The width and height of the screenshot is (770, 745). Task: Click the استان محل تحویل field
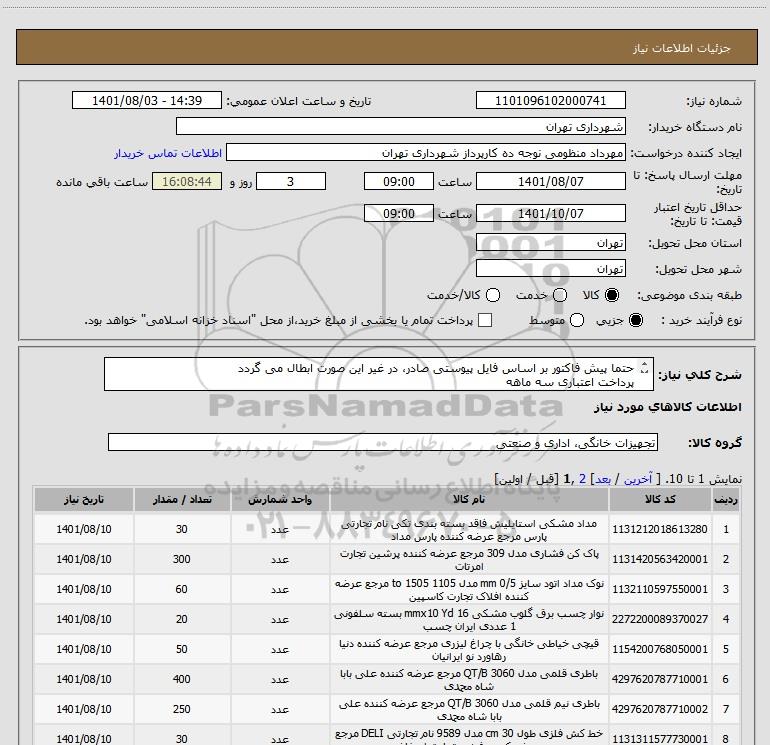tap(550, 242)
